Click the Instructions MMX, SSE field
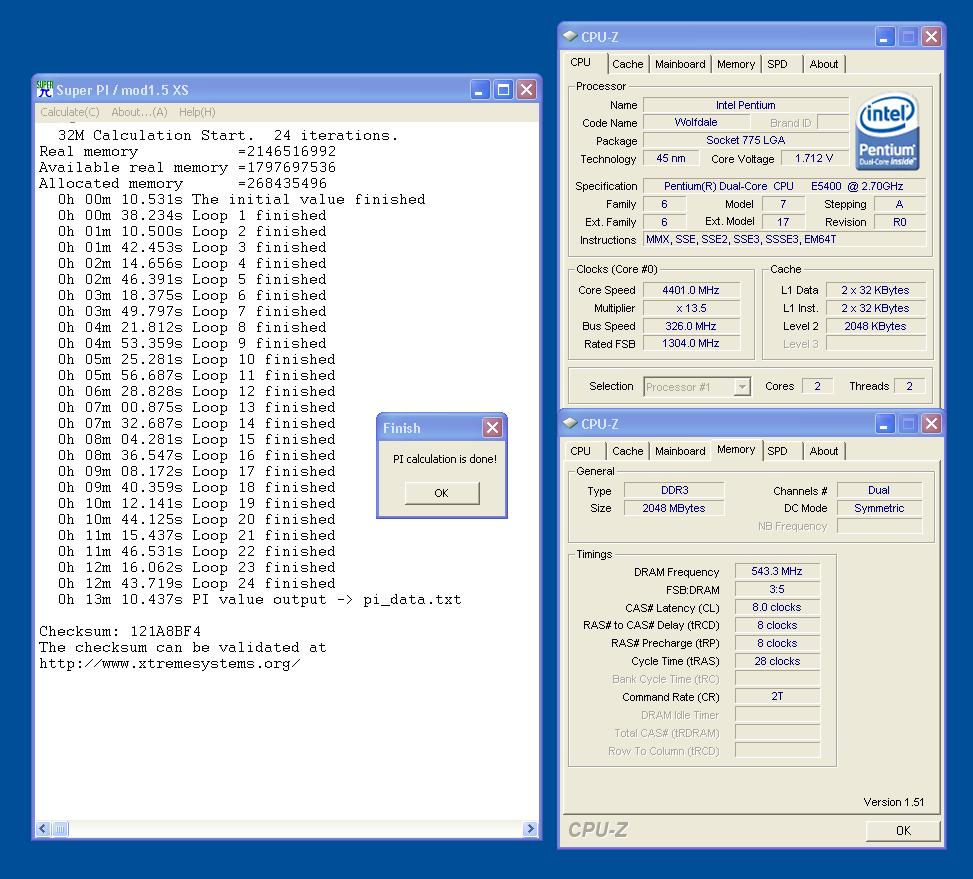 (785, 239)
